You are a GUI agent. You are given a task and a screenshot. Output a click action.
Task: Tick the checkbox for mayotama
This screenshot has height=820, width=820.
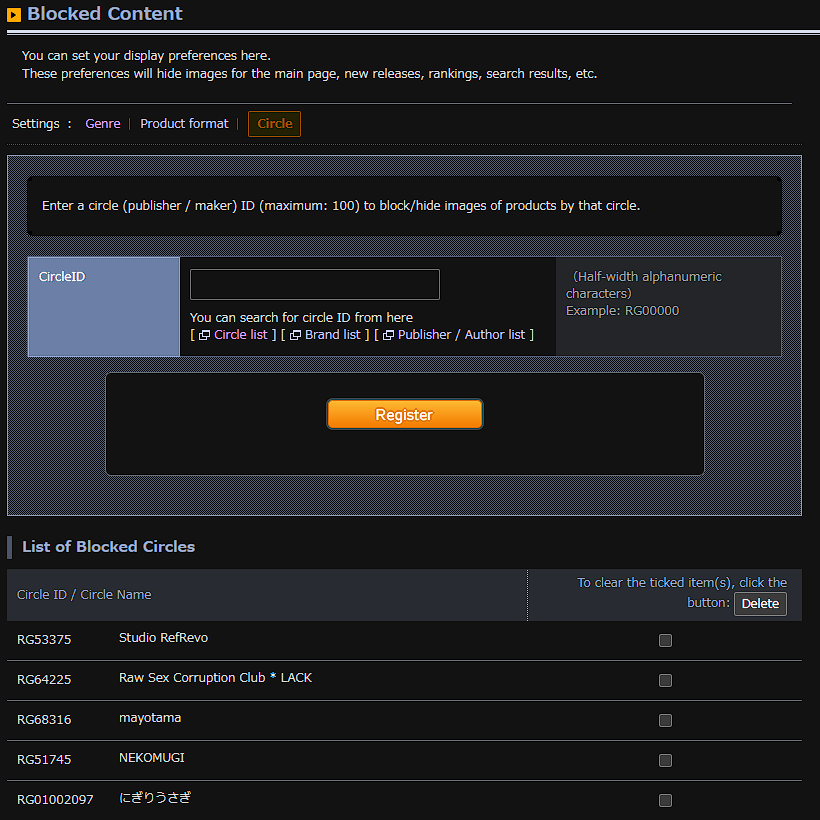tap(665, 721)
